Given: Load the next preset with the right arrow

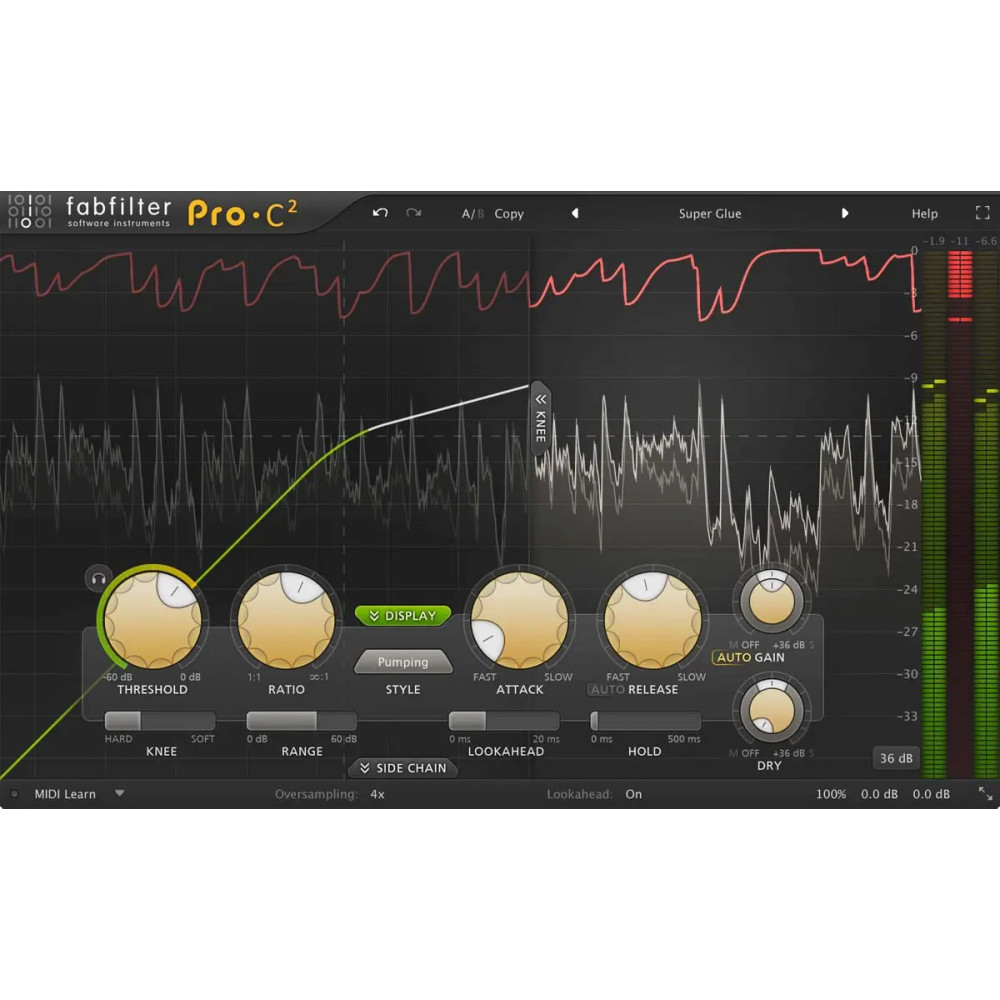Looking at the screenshot, I should [x=846, y=213].
